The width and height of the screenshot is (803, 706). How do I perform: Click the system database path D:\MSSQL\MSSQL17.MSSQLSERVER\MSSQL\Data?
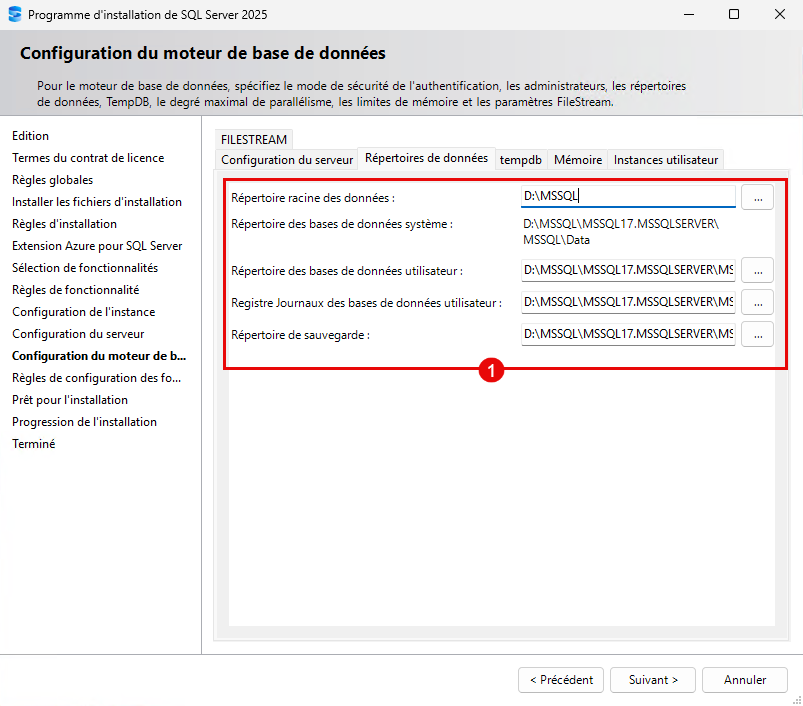pyautogui.click(x=621, y=232)
